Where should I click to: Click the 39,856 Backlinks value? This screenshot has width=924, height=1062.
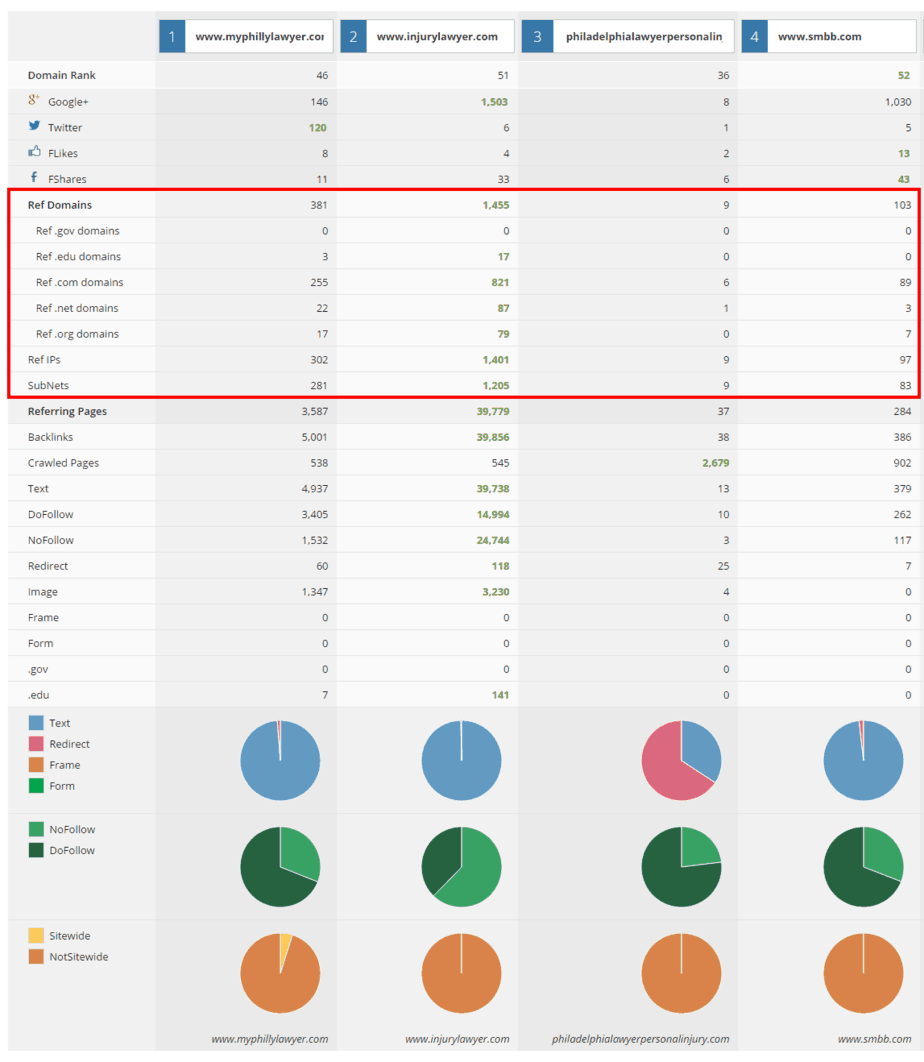(x=492, y=437)
